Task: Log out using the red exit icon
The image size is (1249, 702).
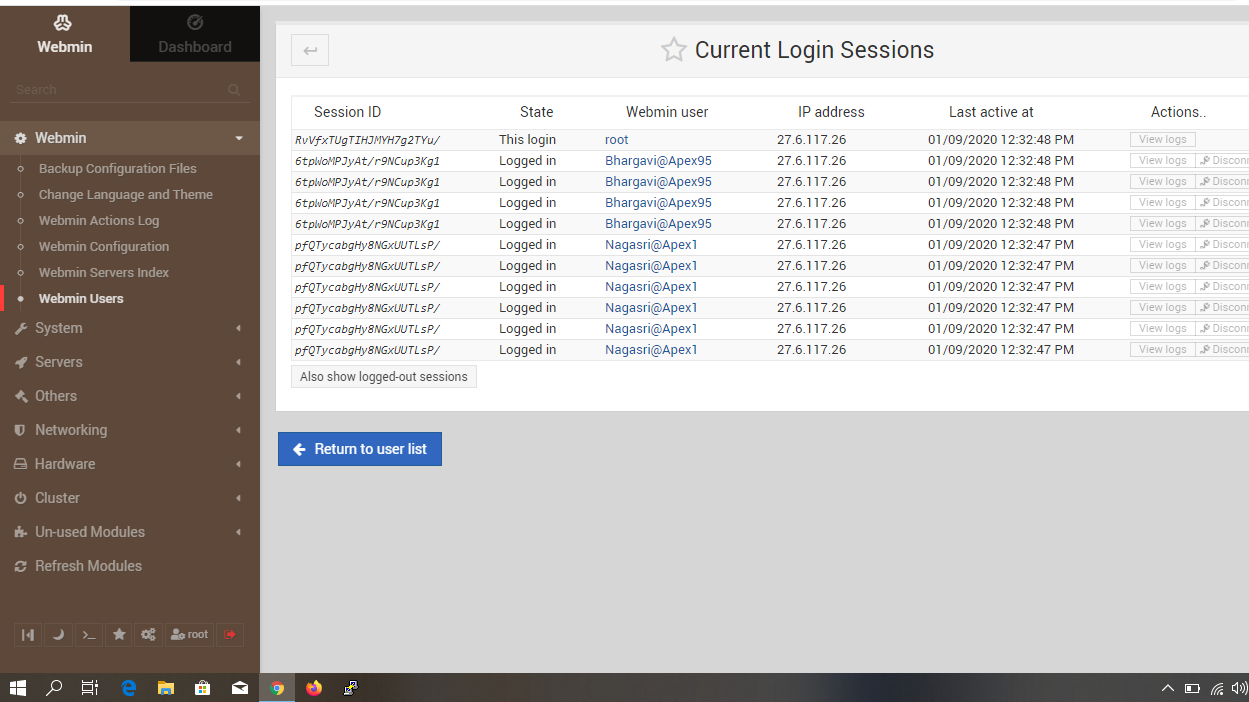Action: pos(230,634)
